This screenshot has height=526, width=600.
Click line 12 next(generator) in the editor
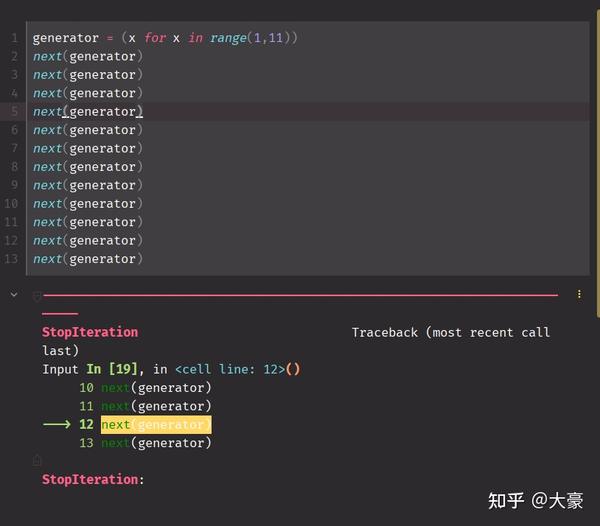pos(88,241)
